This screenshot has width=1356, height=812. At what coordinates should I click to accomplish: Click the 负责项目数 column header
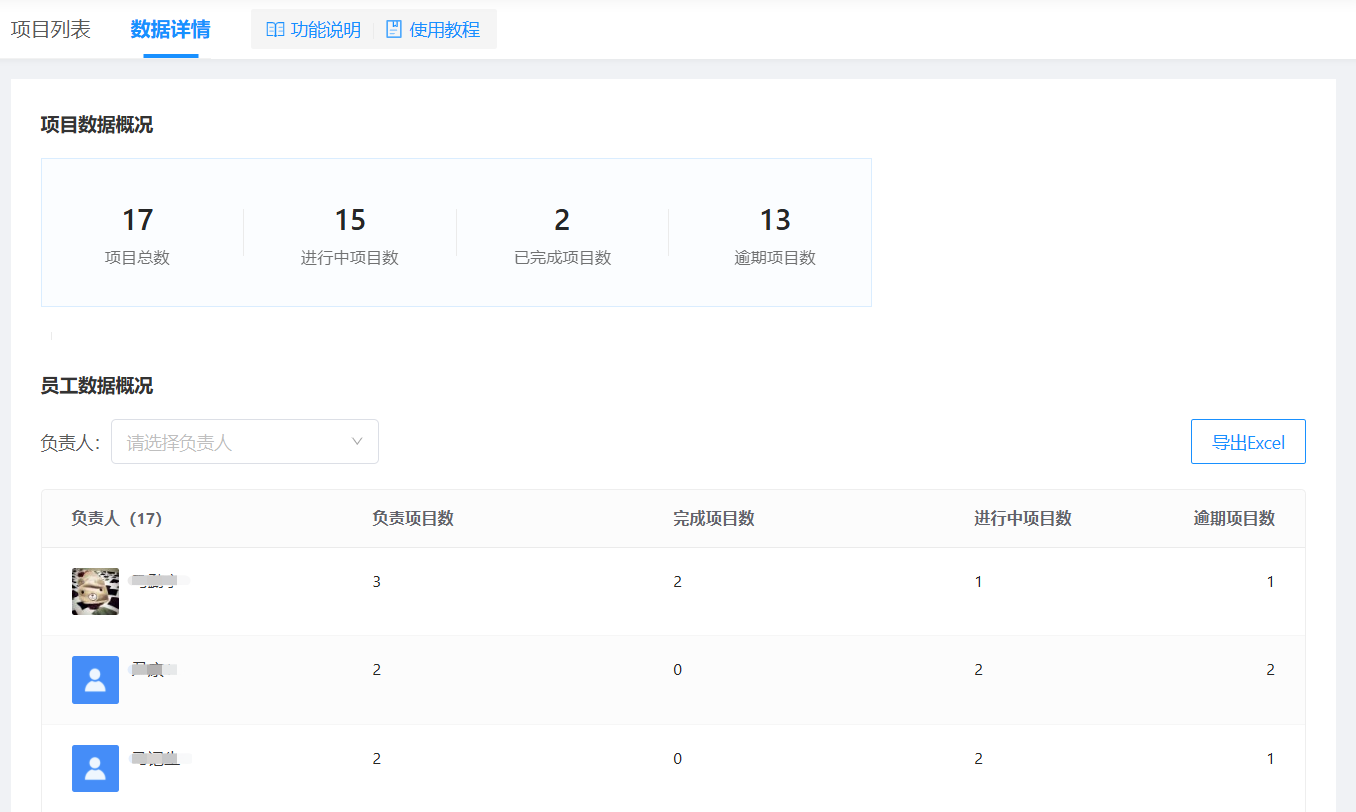click(413, 518)
